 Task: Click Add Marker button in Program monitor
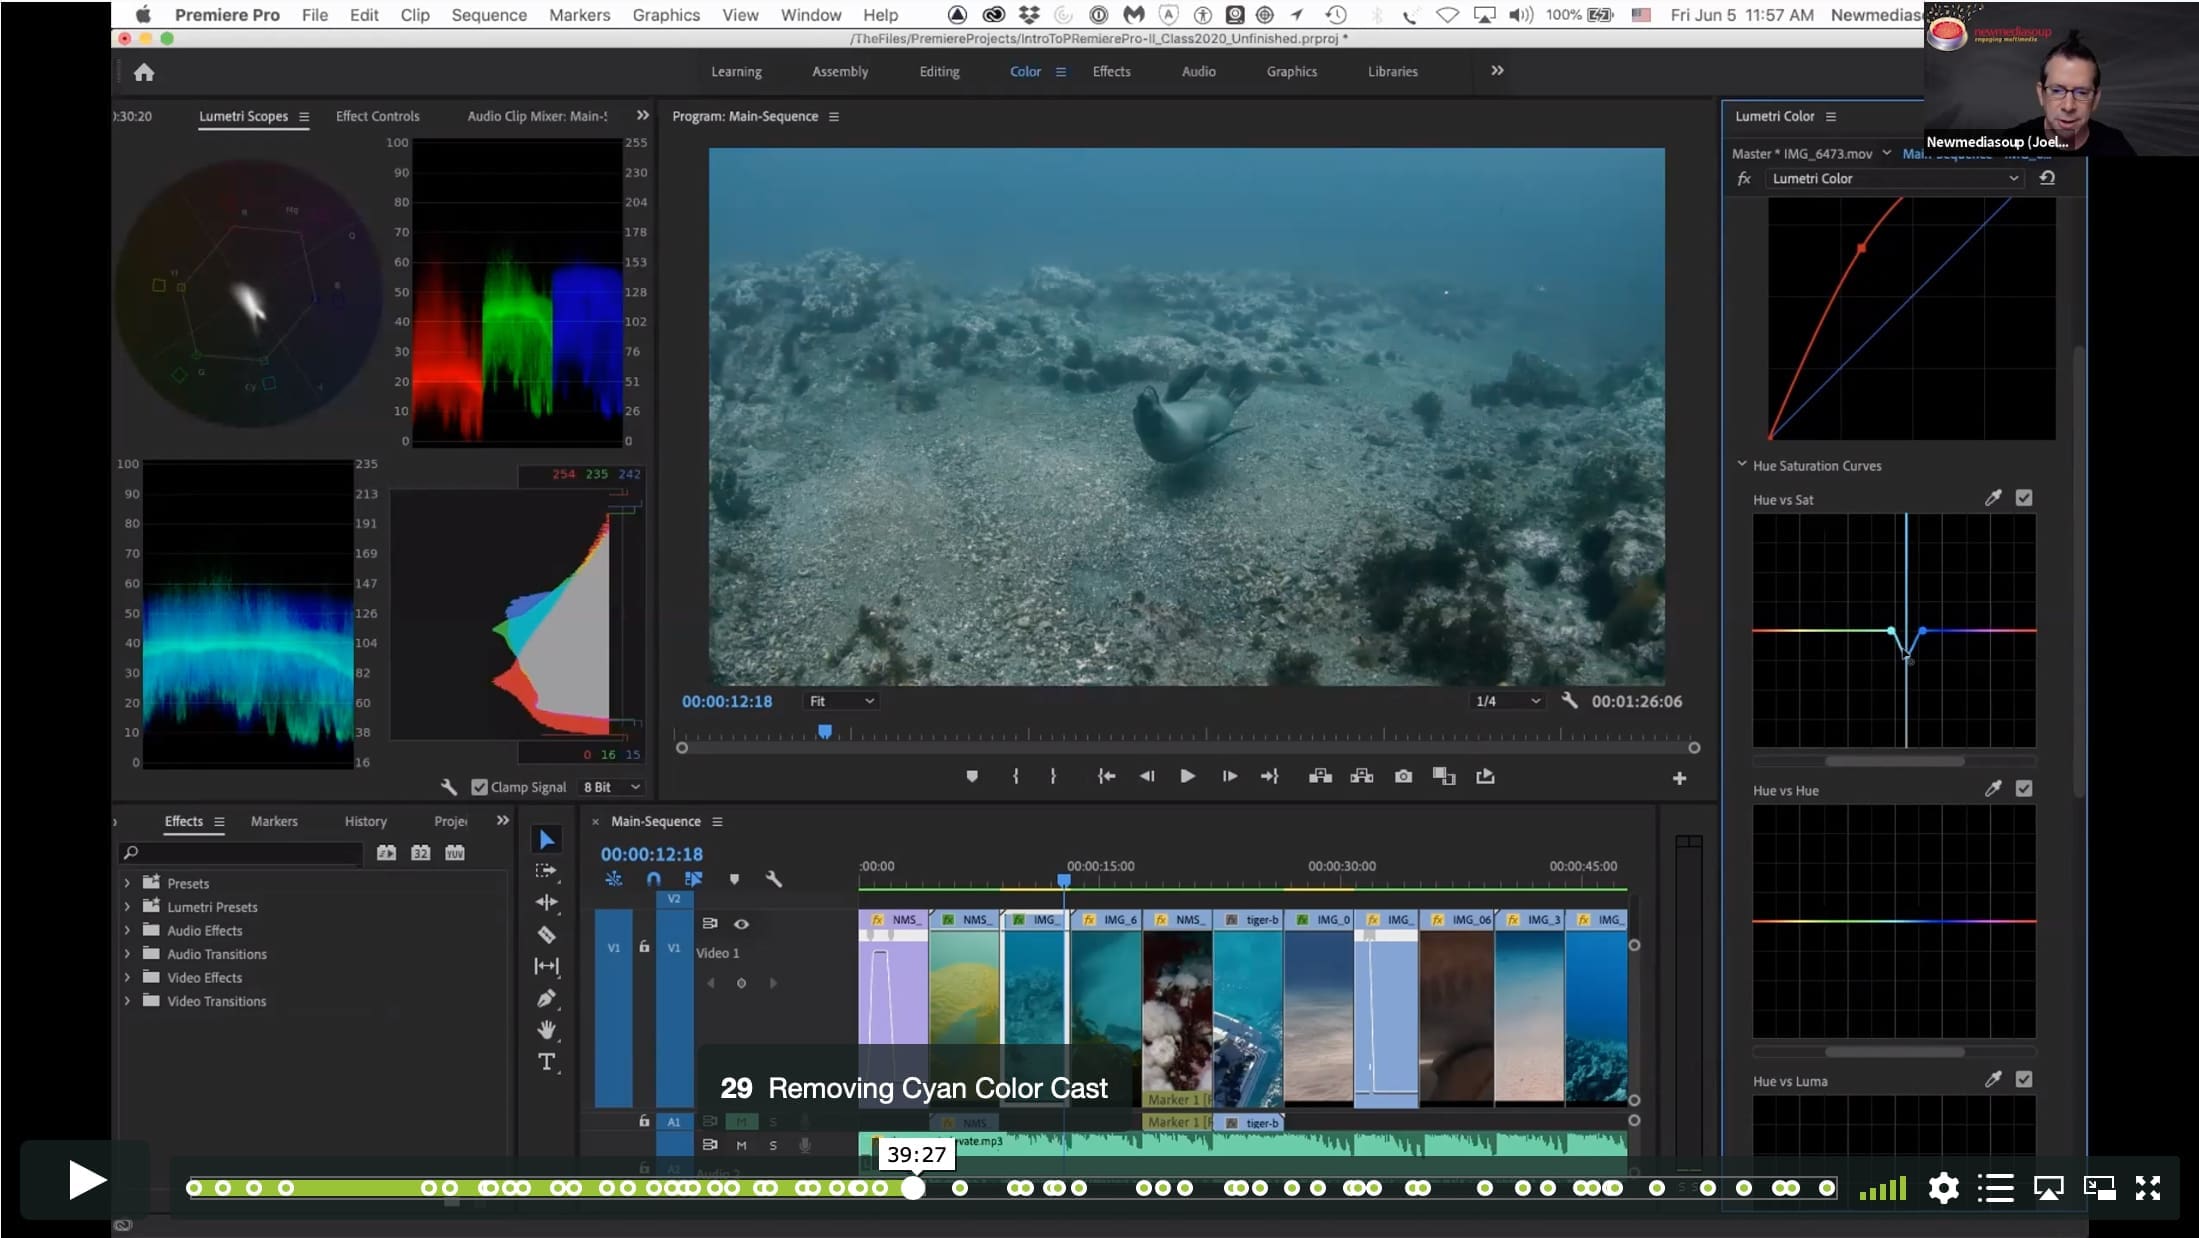pos(971,776)
